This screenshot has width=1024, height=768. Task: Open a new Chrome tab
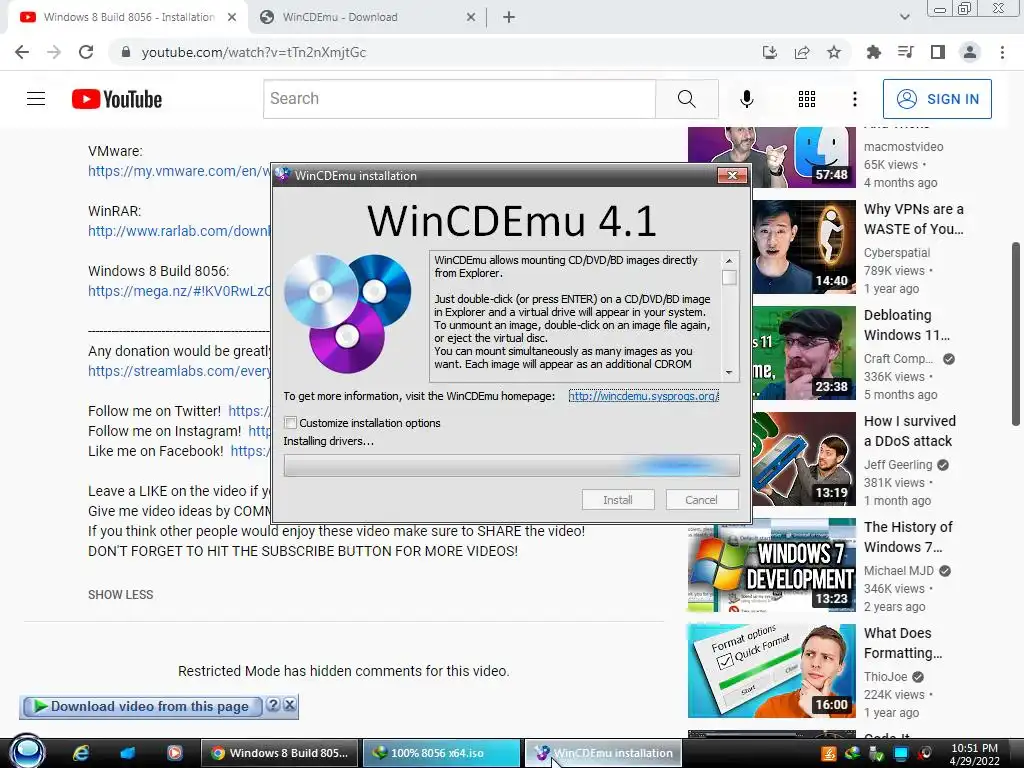[x=509, y=17]
